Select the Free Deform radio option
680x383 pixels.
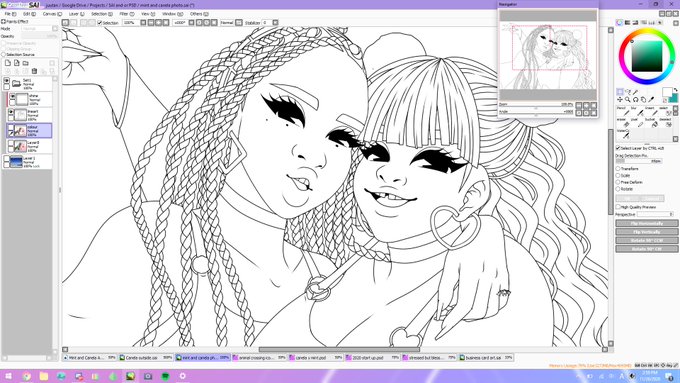click(x=618, y=182)
